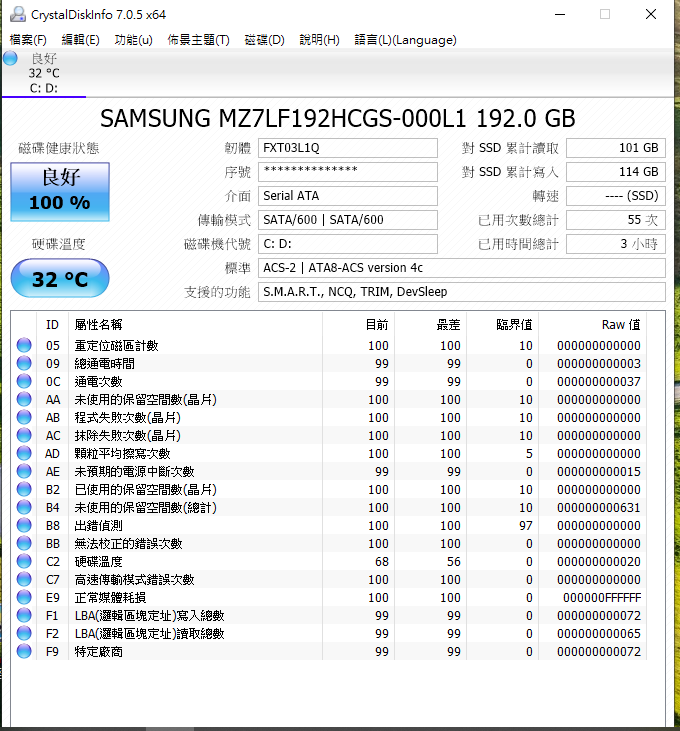This screenshot has height=731, width=680.
Task: Click status orb for attribute E9 正常媒體耗損
Action: click(x=24, y=598)
